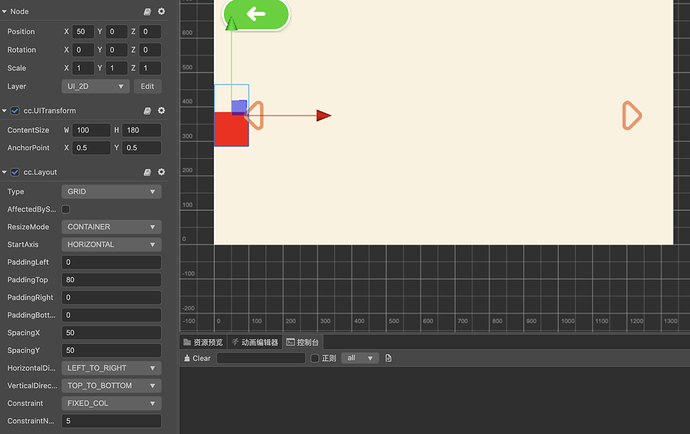This screenshot has width=690, height=434.
Task: Select the red X-axis gizmo arrow
Action: point(324,116)
